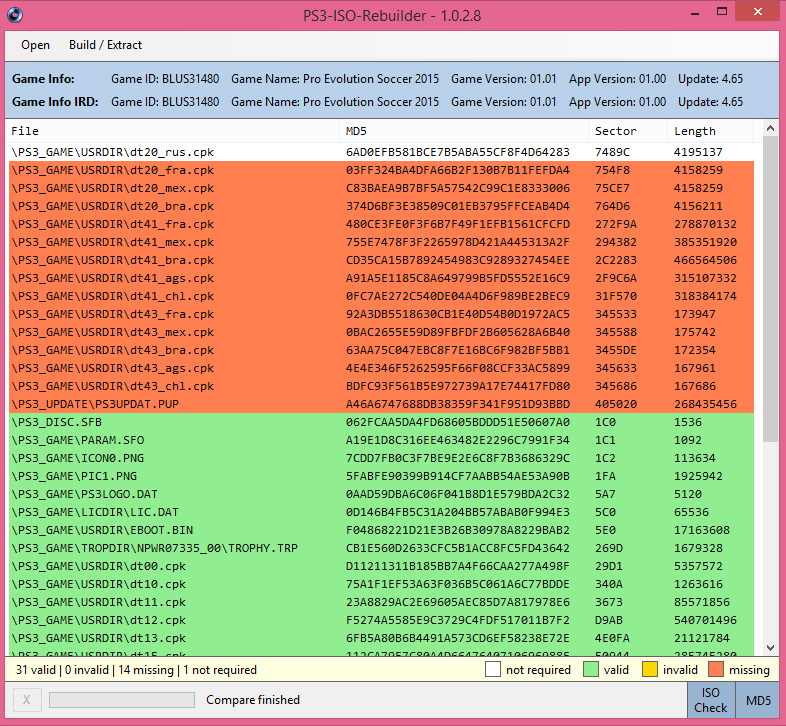Select the EBOOT.BIN row
This screenshot has width=786, height=726.
point(381,530)
